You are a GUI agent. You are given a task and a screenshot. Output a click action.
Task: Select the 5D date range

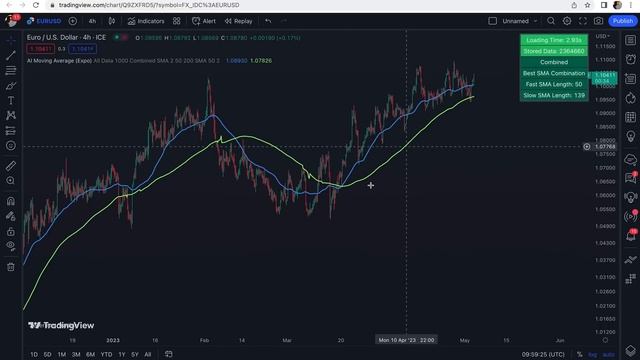click(47, 354)
